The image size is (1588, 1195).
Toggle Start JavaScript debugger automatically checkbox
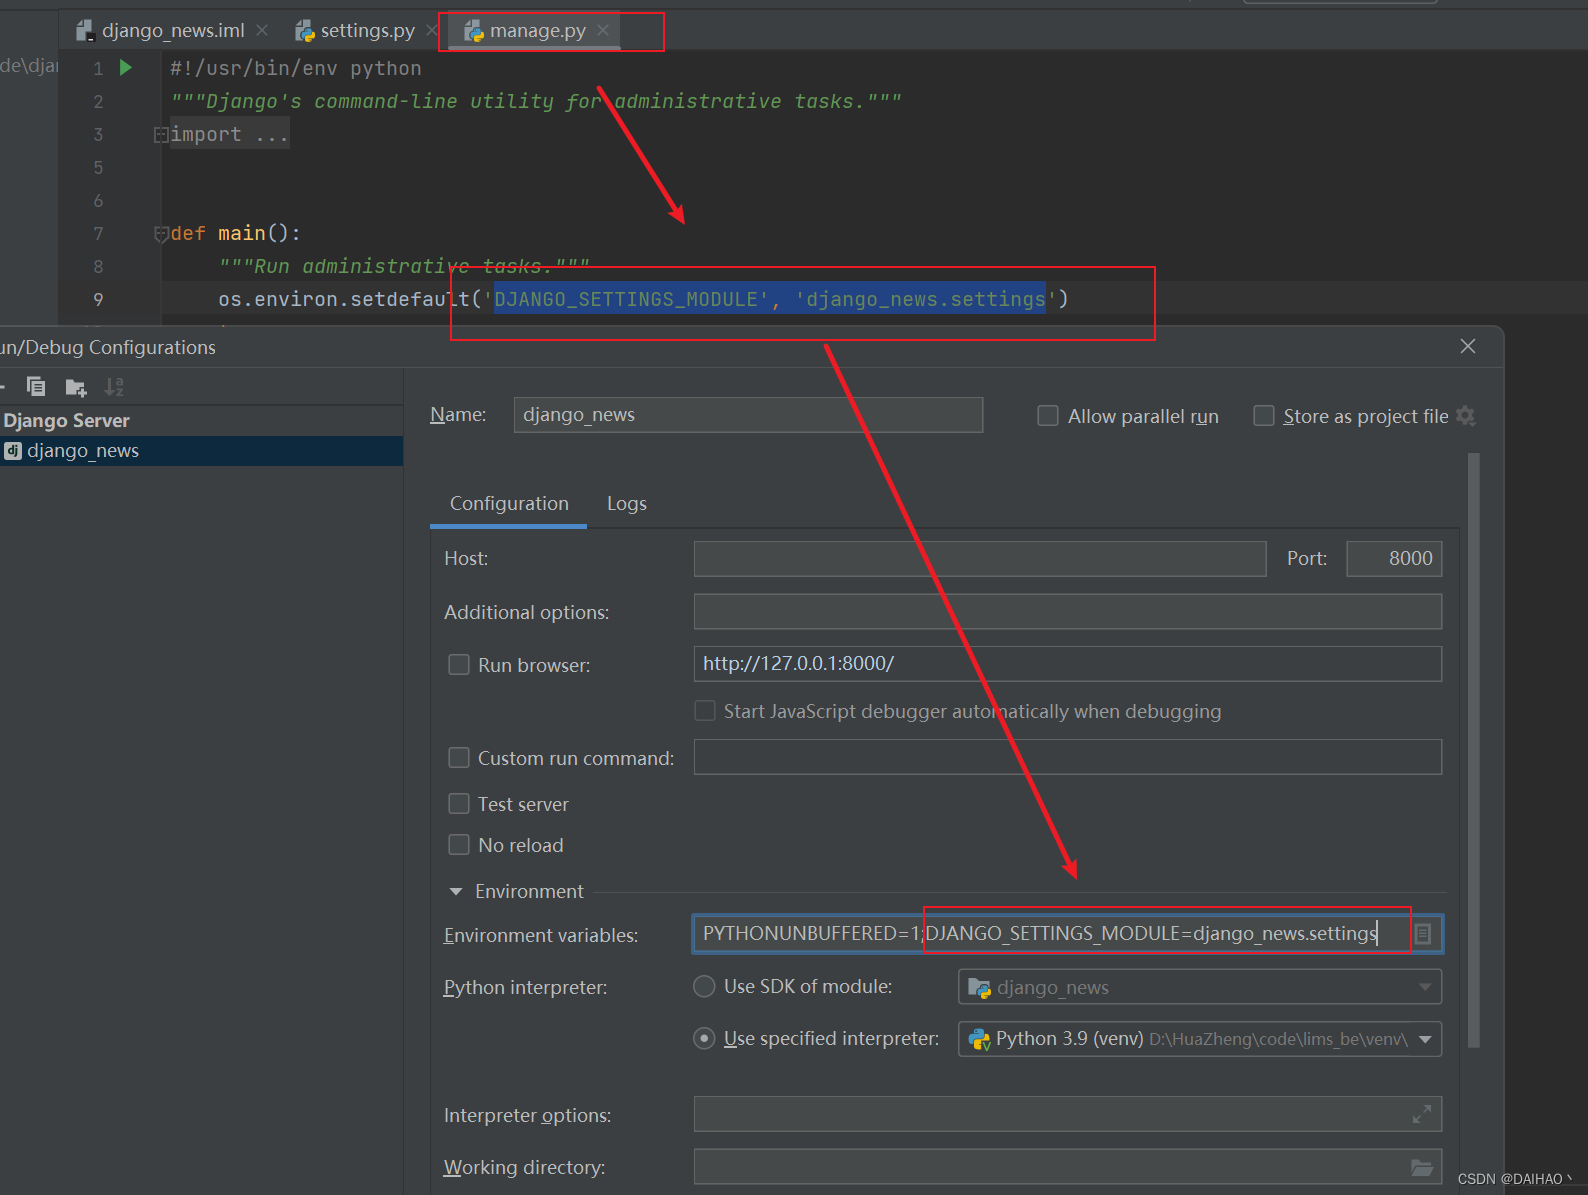coord(705,711)
